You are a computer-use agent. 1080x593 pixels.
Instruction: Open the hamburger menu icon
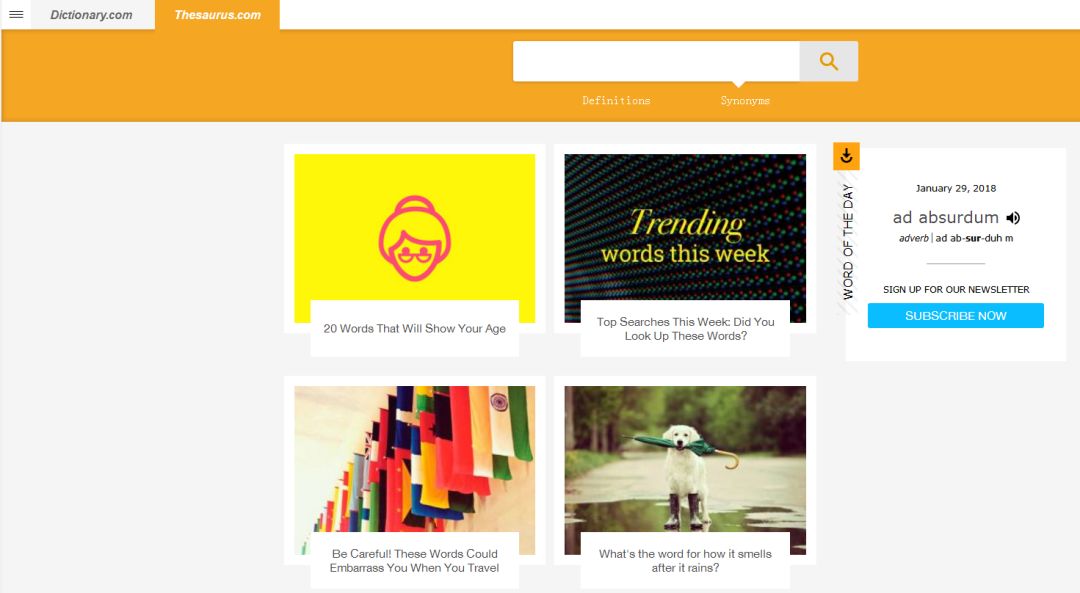(16, 14)
